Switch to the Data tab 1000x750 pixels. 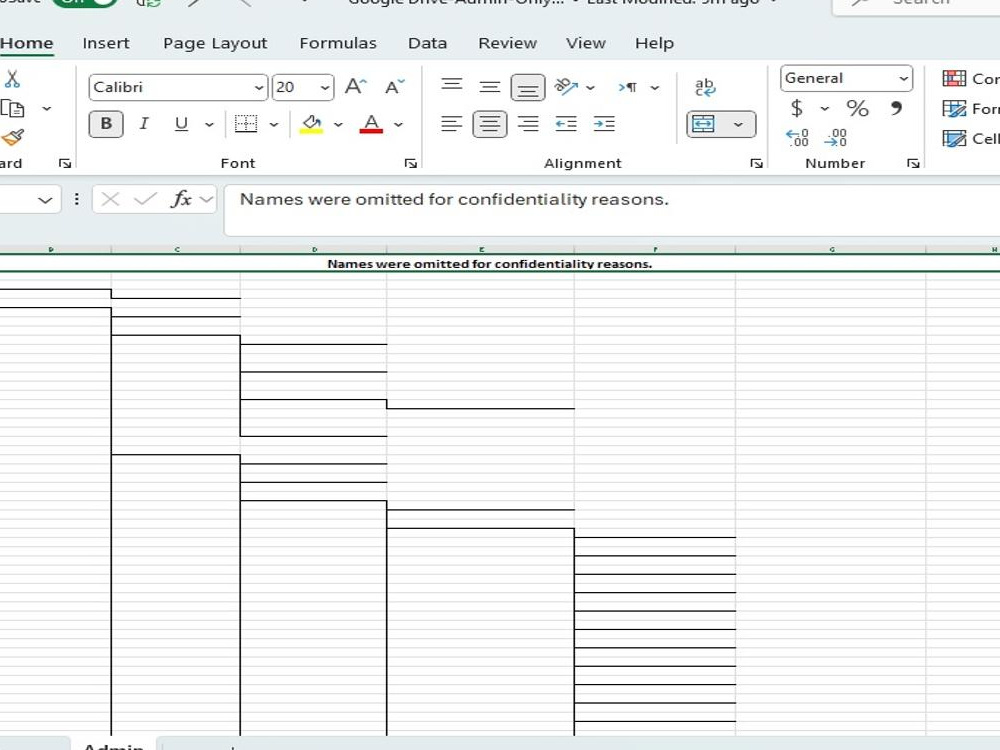(427, 43)
